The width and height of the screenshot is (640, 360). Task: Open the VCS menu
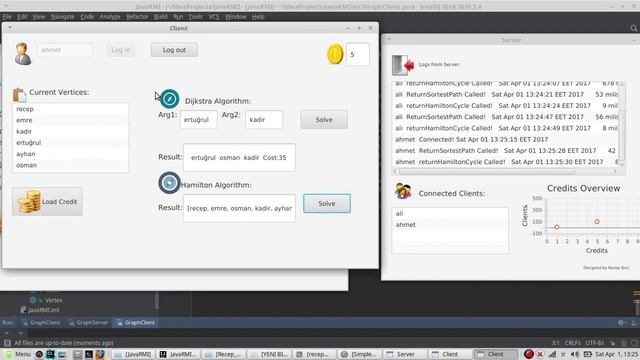(213, 17)
